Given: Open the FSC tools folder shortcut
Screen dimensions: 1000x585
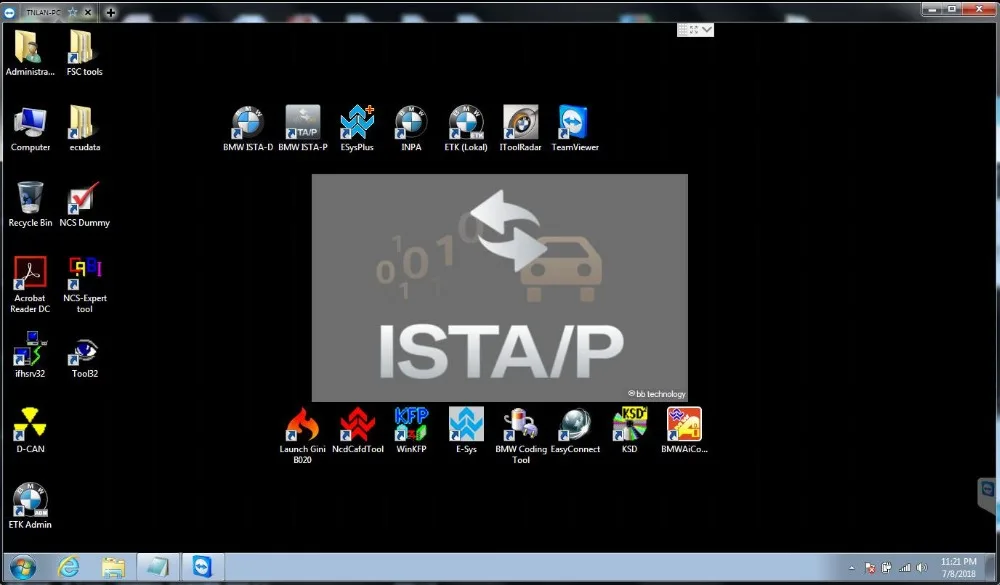Looking at the screenshot, I should tap(84, 52).
